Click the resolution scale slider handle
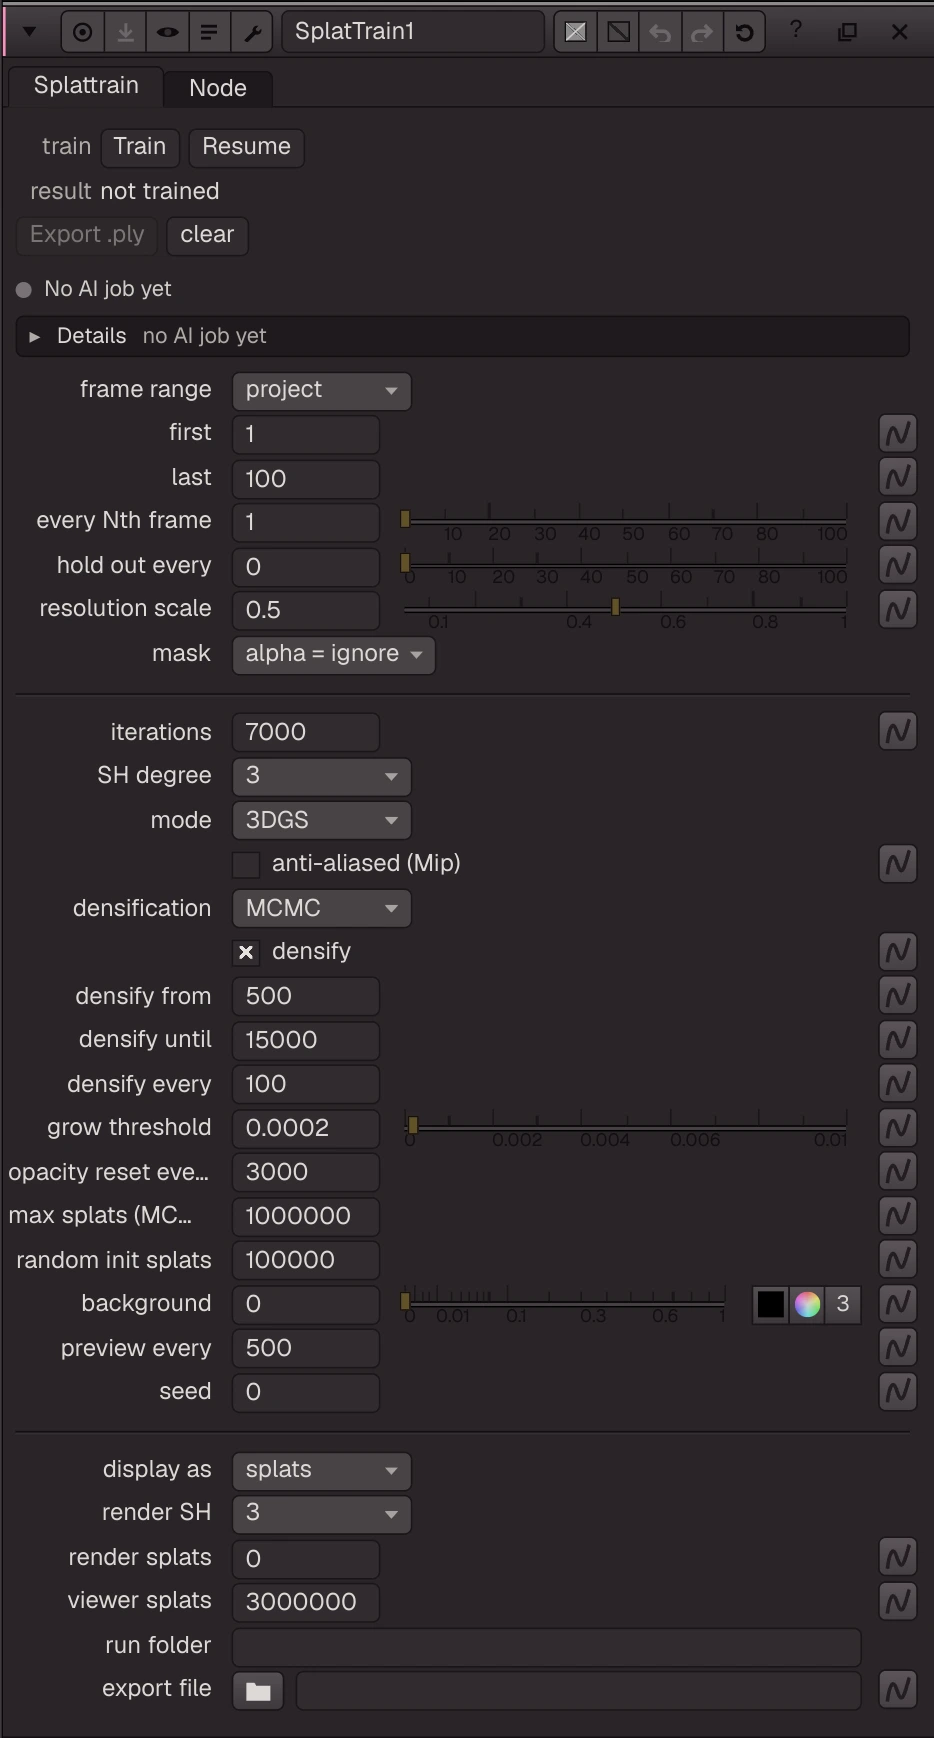Screen dimensions: 934x1738 coord(615,607)
